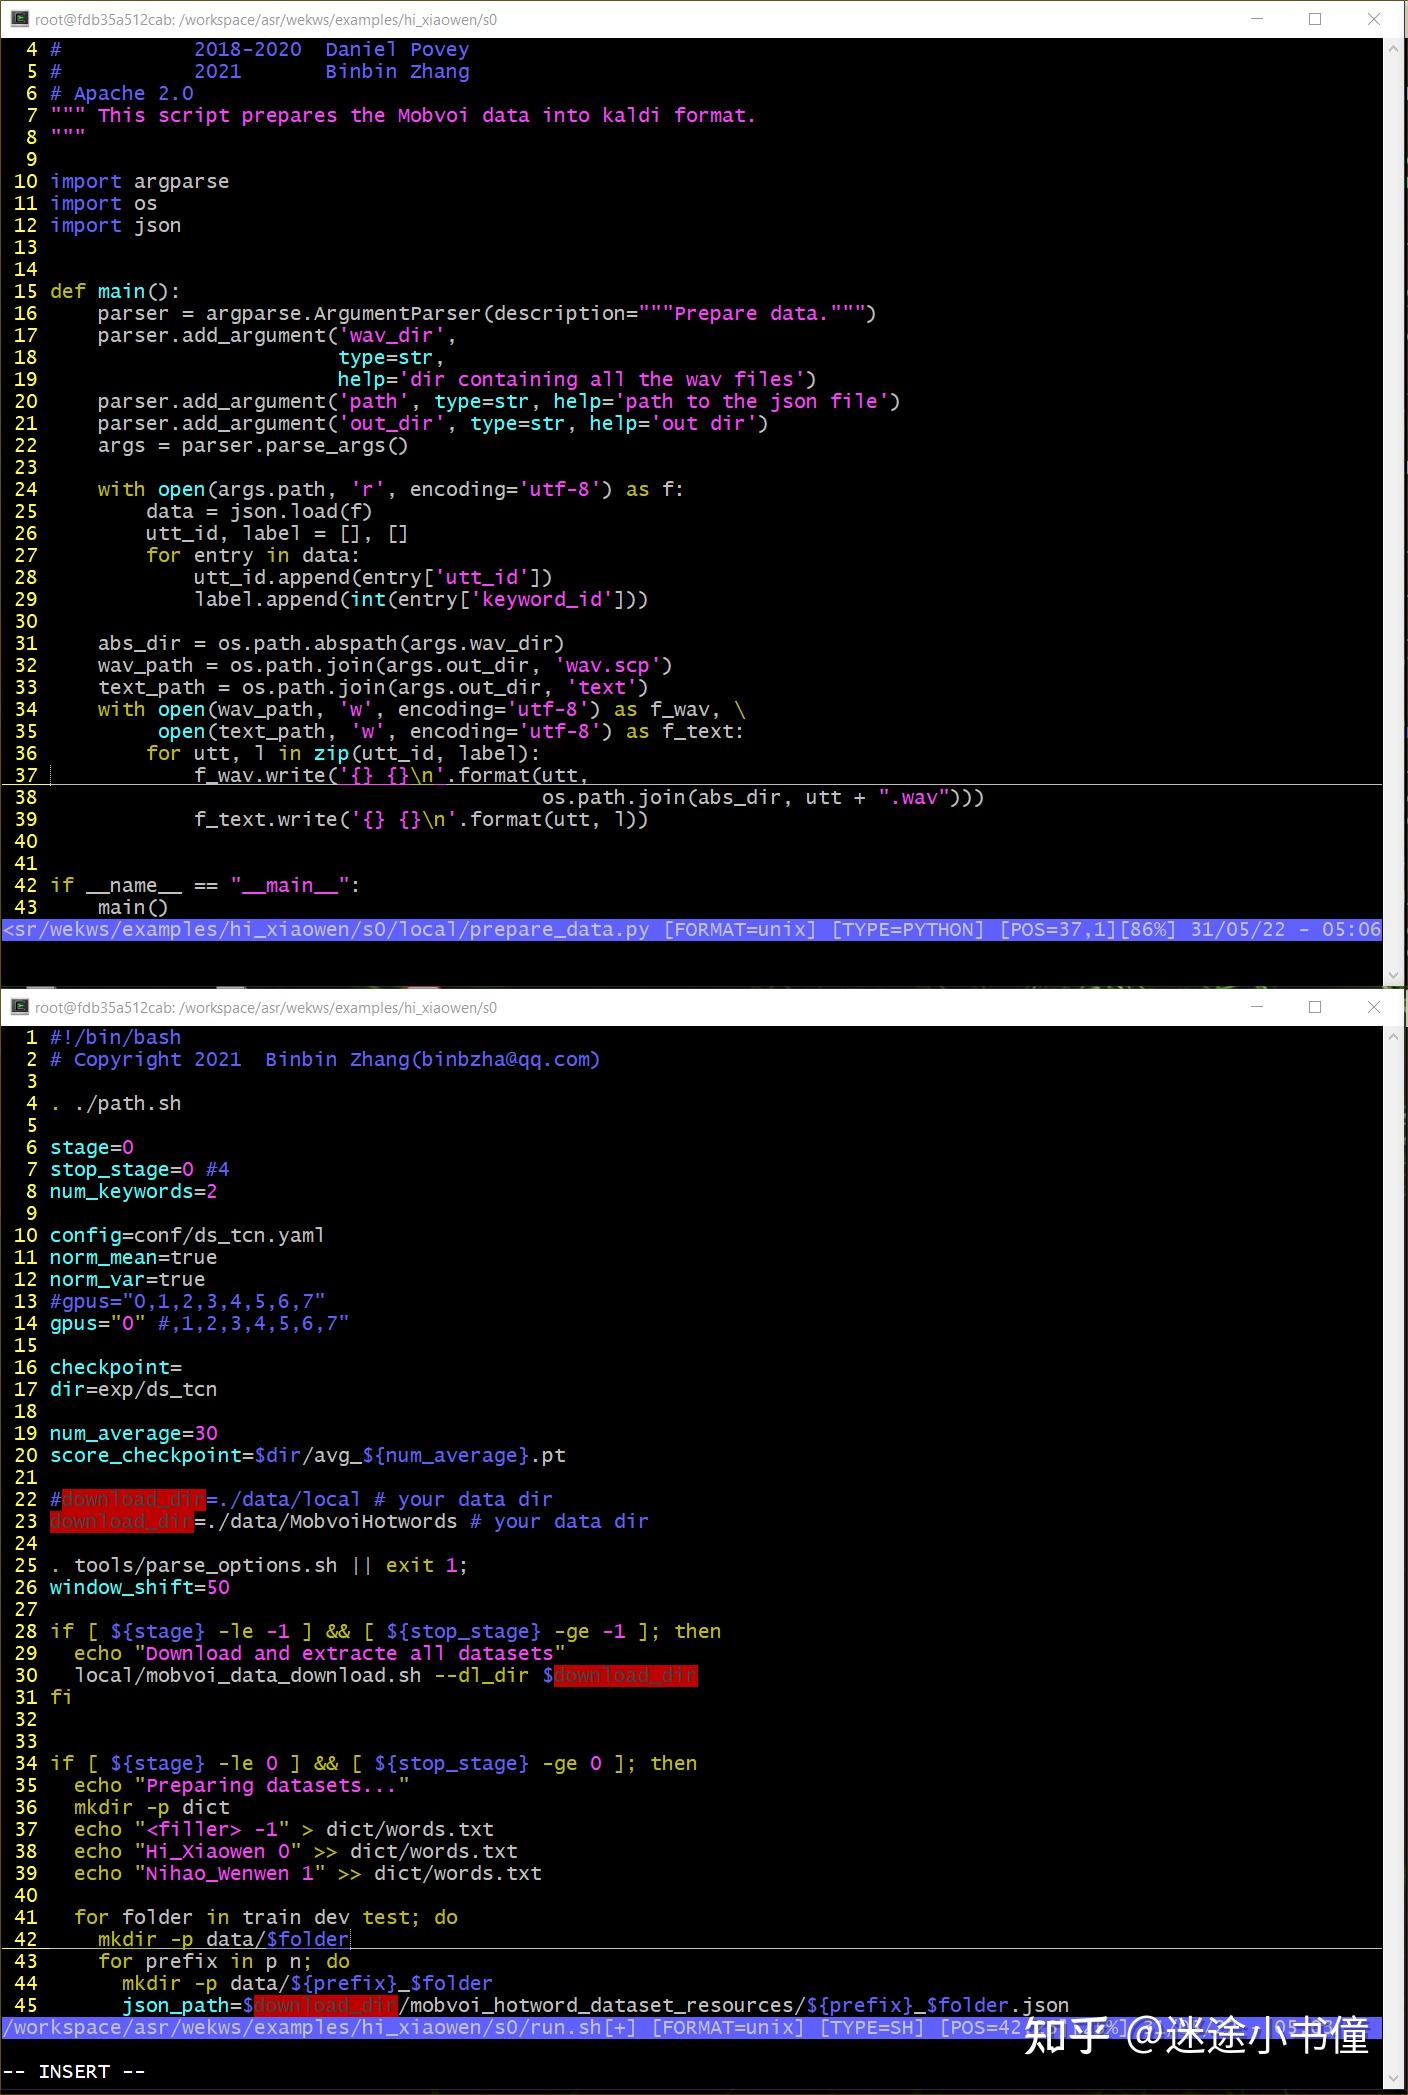Click the 'config=conf/ds_tcn.yaml' line
This screenshot has height=2095, width=1408.
[187, 1235]
